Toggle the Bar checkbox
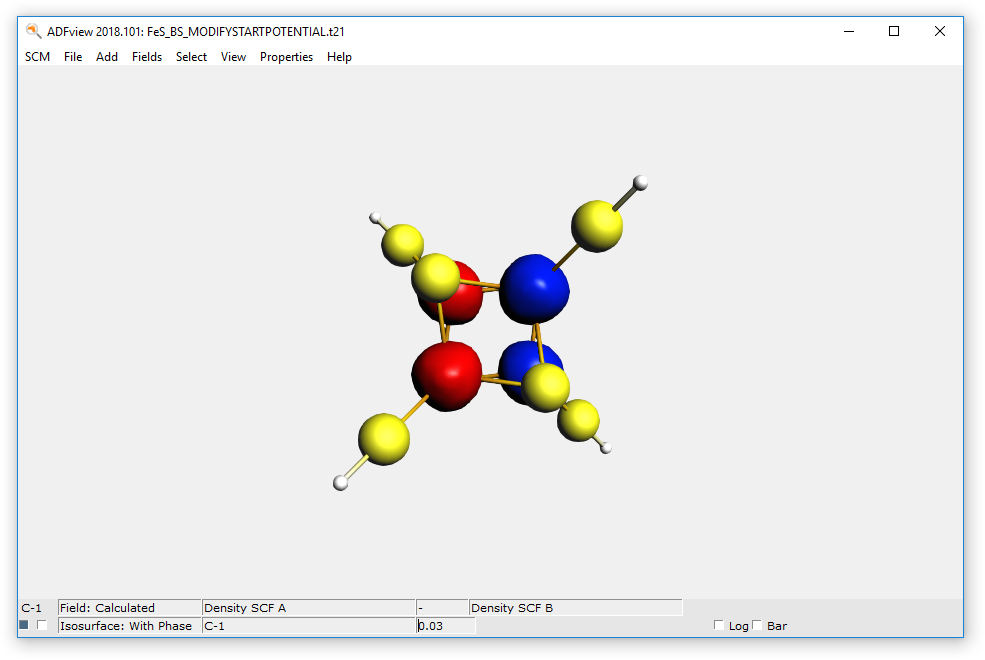Viewport: 985px width, 660px height. [x=757, y=625]
